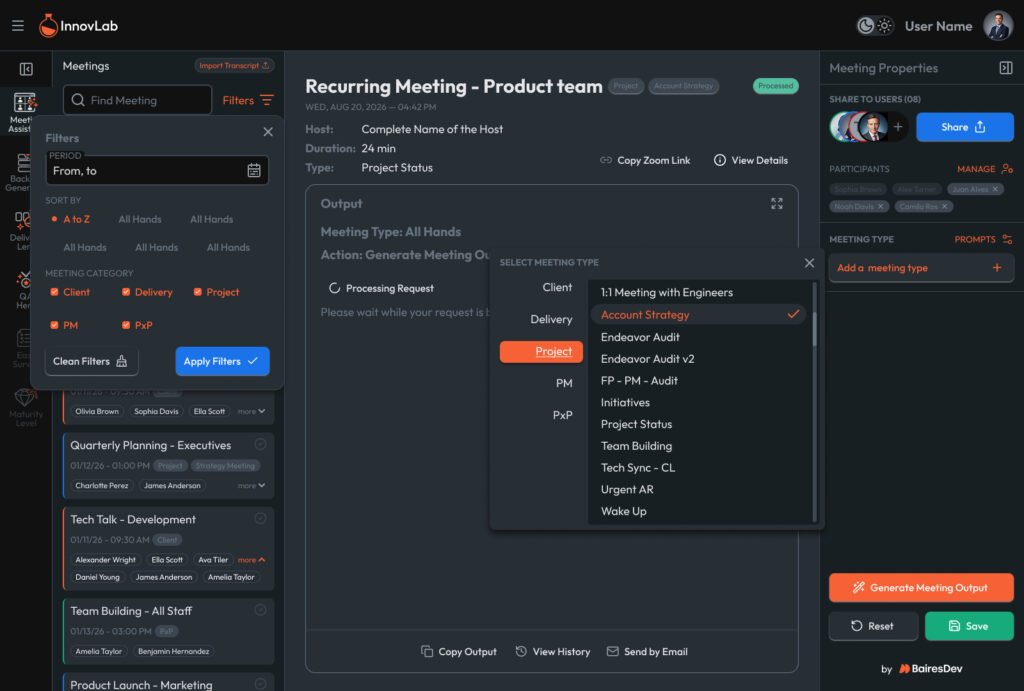This screenshot has width=1024, height=691.
Task: Select the Delivery meeting type category
Action: click(551, 319)
